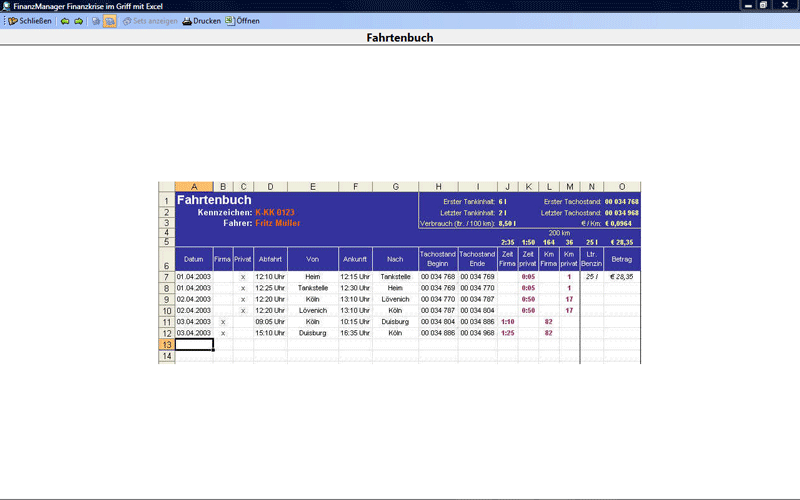Click the gray icon right of the green arrows
800x500 pixels.
96,21
